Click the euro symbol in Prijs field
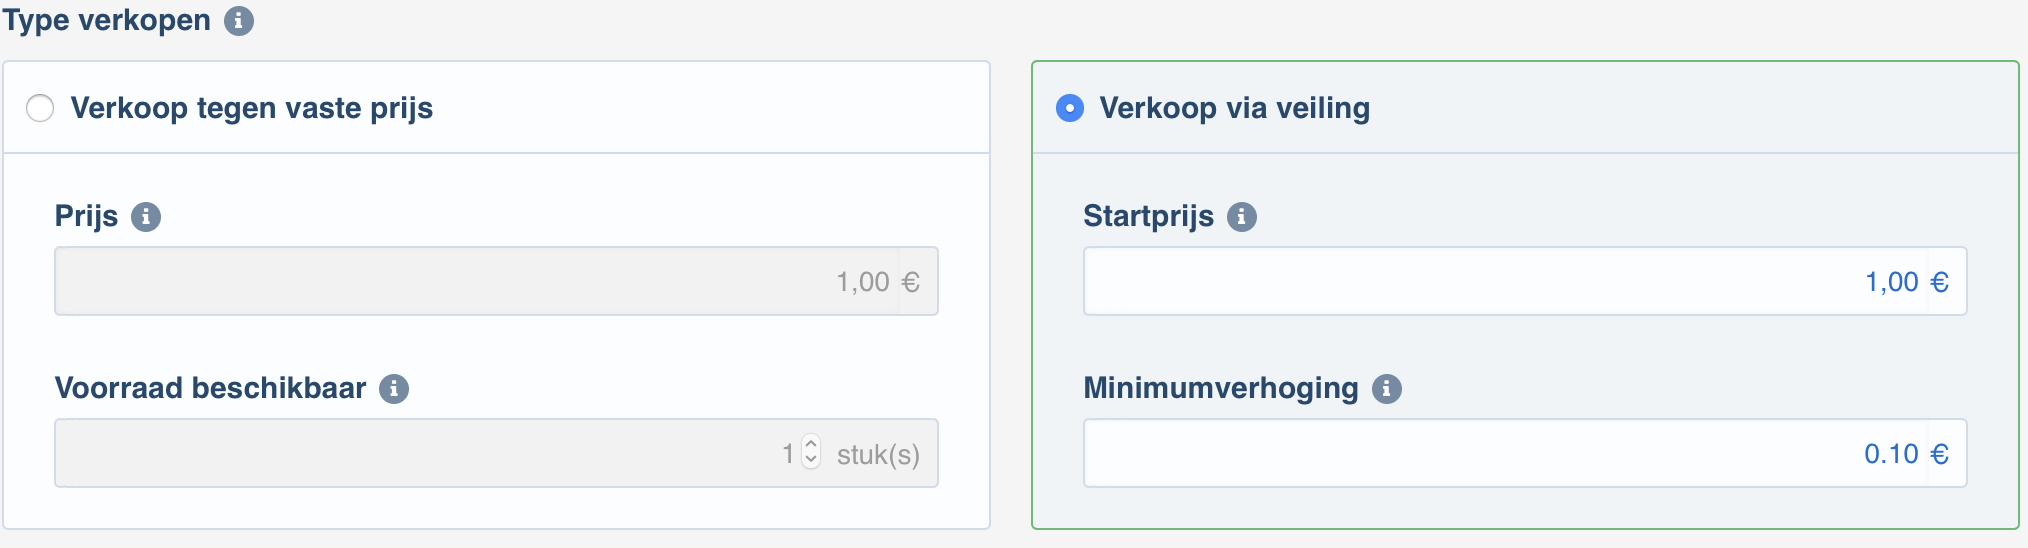The image size is (2028, 548). pos(910,282)
